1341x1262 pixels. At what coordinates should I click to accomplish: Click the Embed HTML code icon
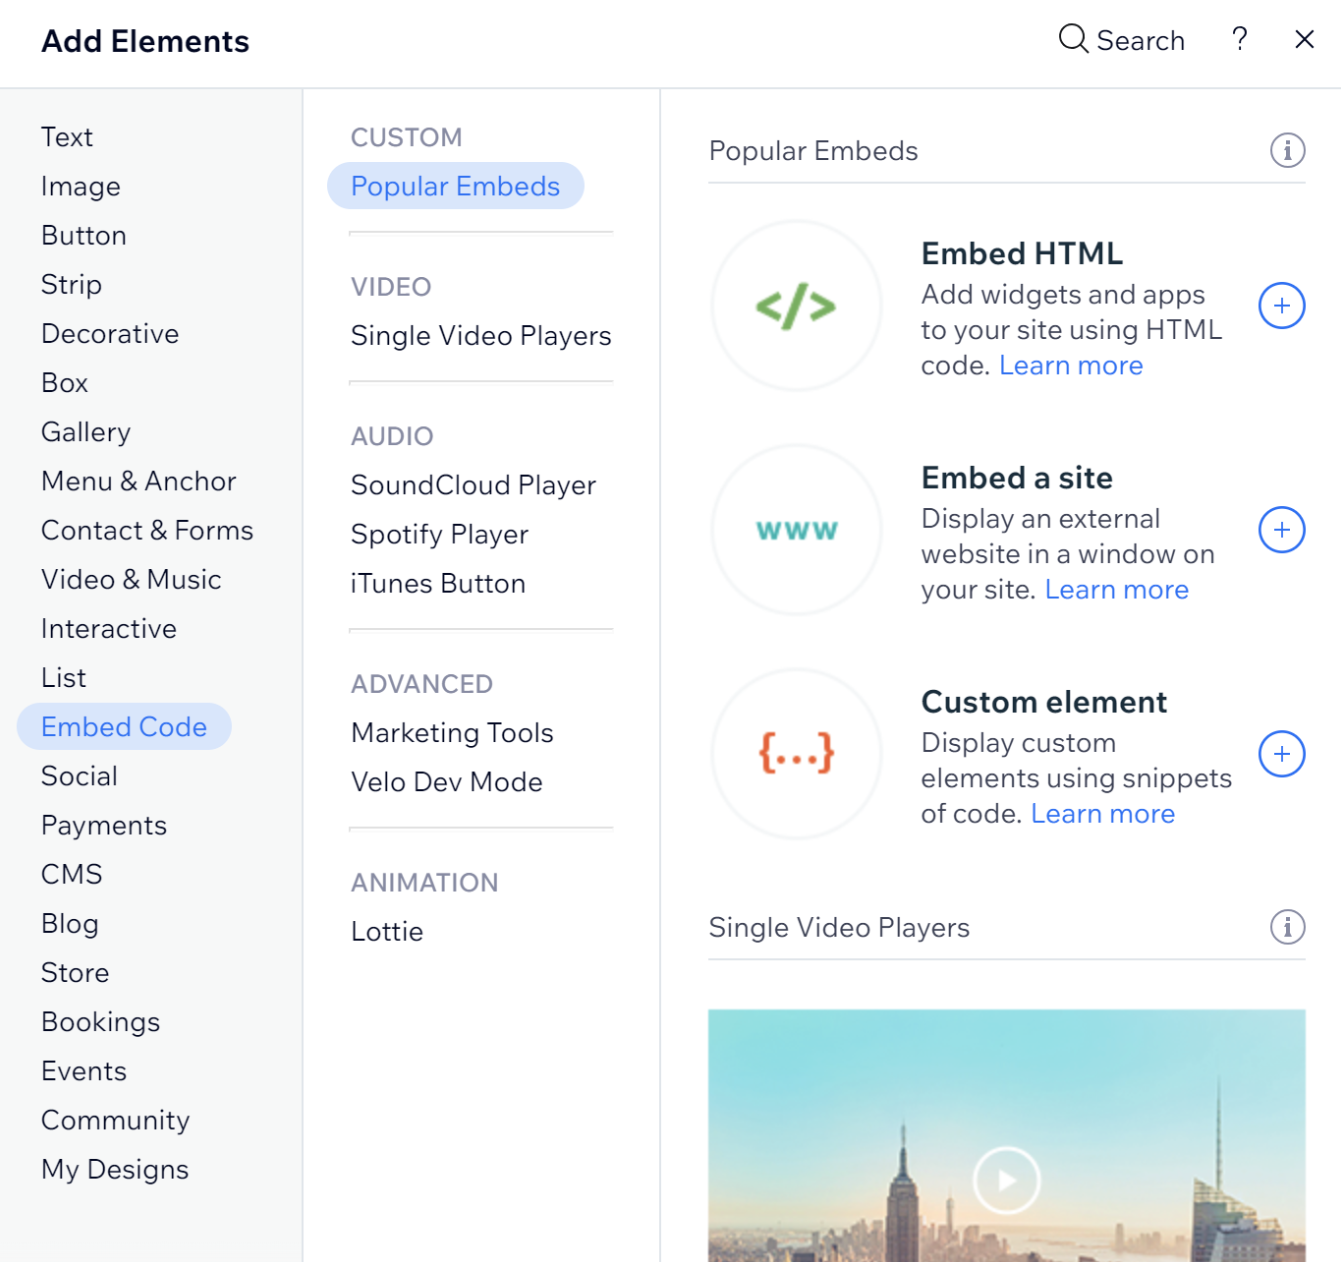pyautogui.click(x=796, y=306)
